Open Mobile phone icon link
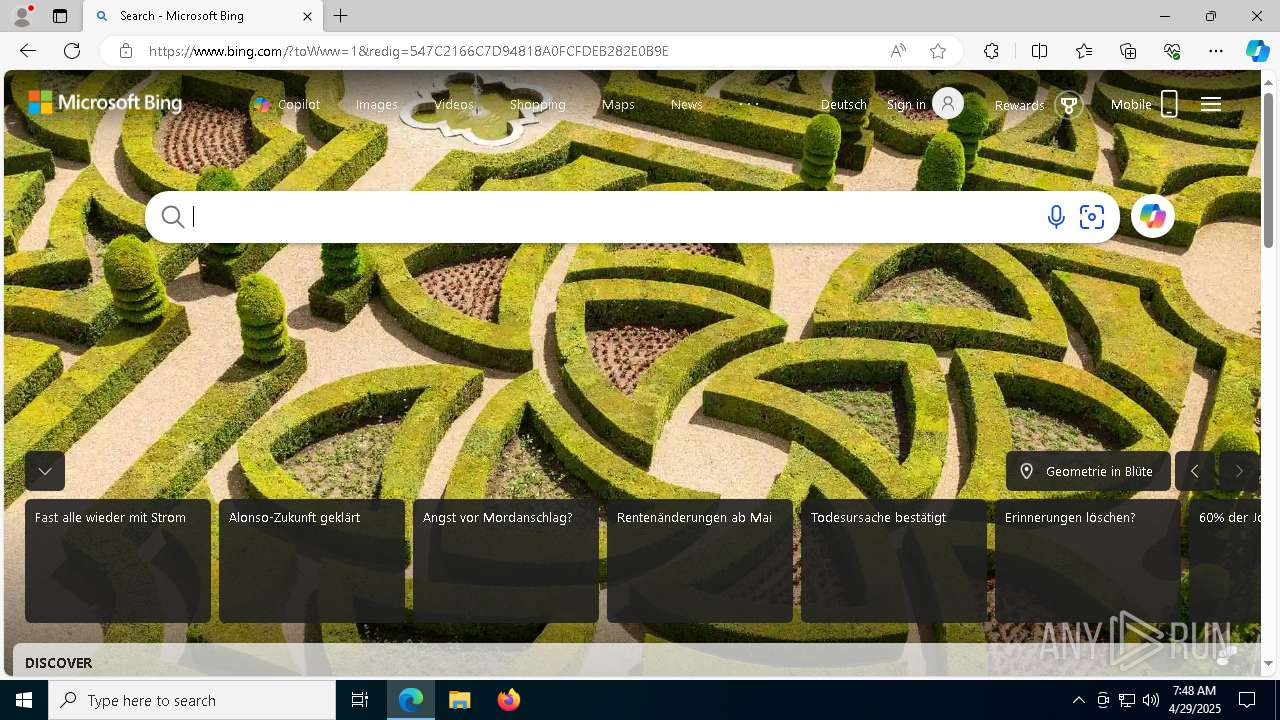 tap(1169, 104)
